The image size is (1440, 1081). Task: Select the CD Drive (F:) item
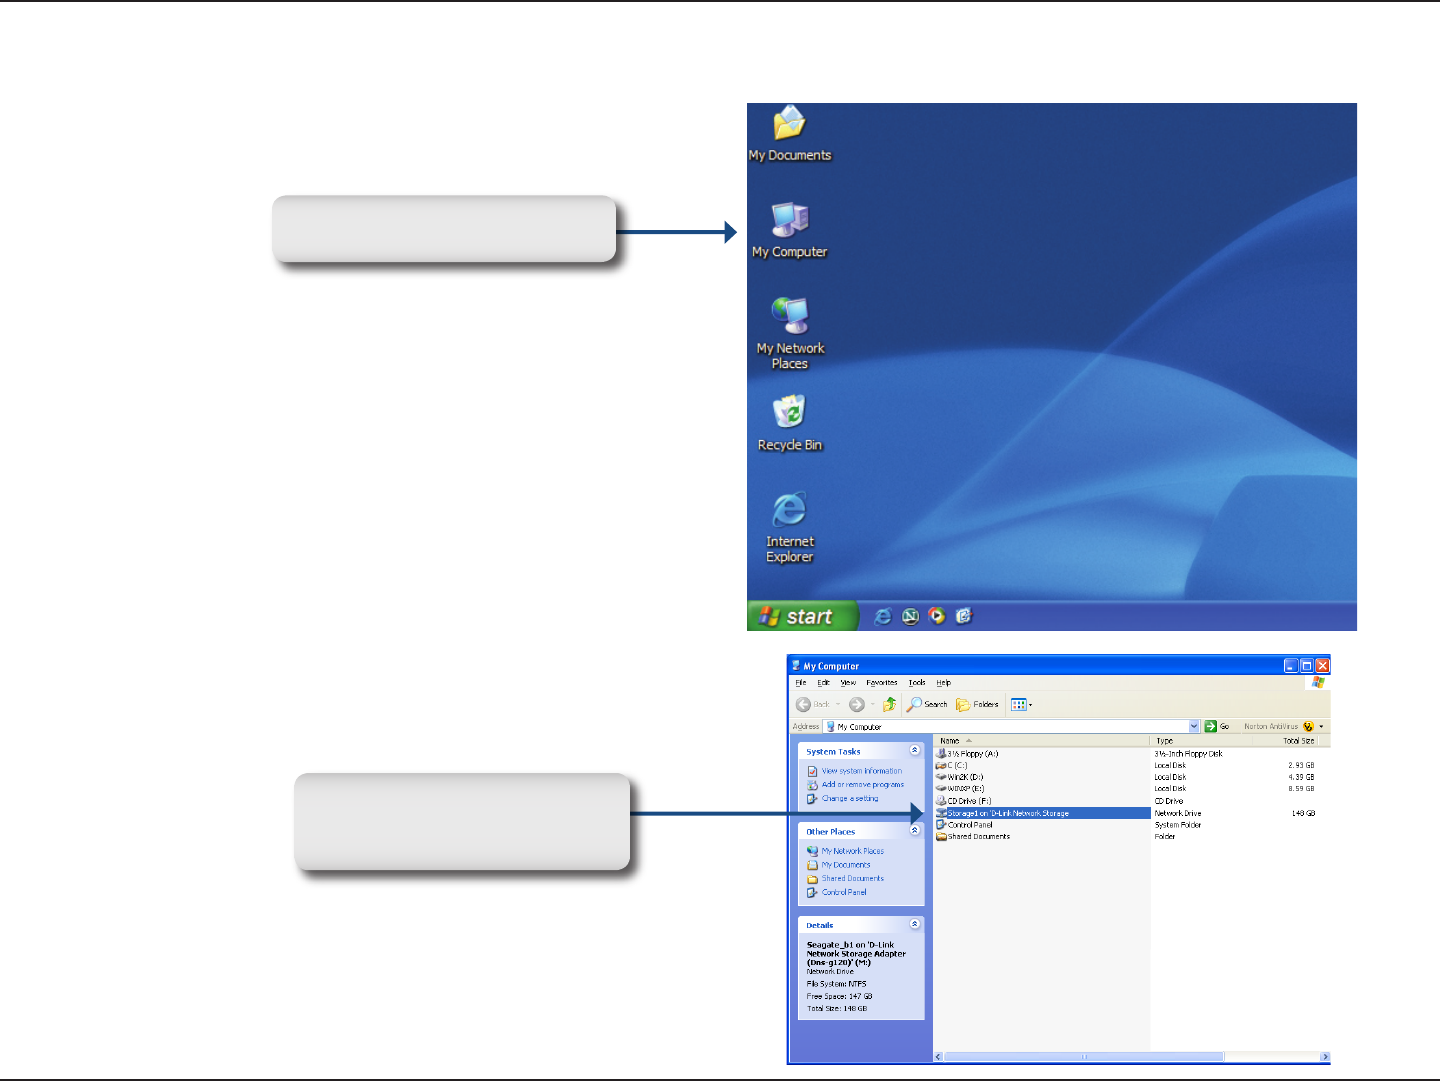tap(964, 801)
